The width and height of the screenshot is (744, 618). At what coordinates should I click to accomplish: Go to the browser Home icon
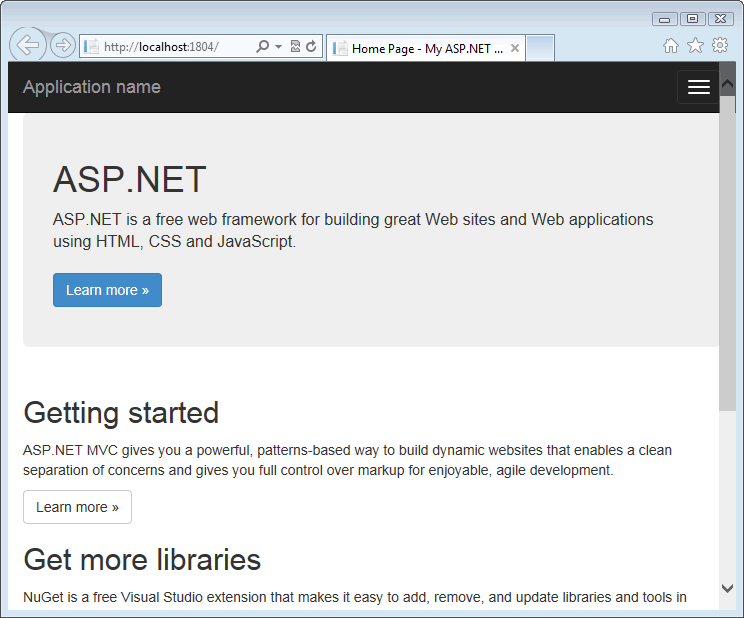(x=670, y=46)
